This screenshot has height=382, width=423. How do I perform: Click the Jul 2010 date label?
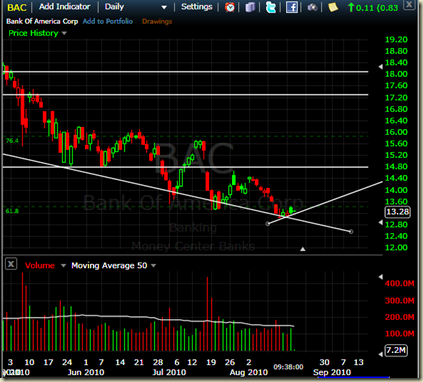(x=169, y=372)
